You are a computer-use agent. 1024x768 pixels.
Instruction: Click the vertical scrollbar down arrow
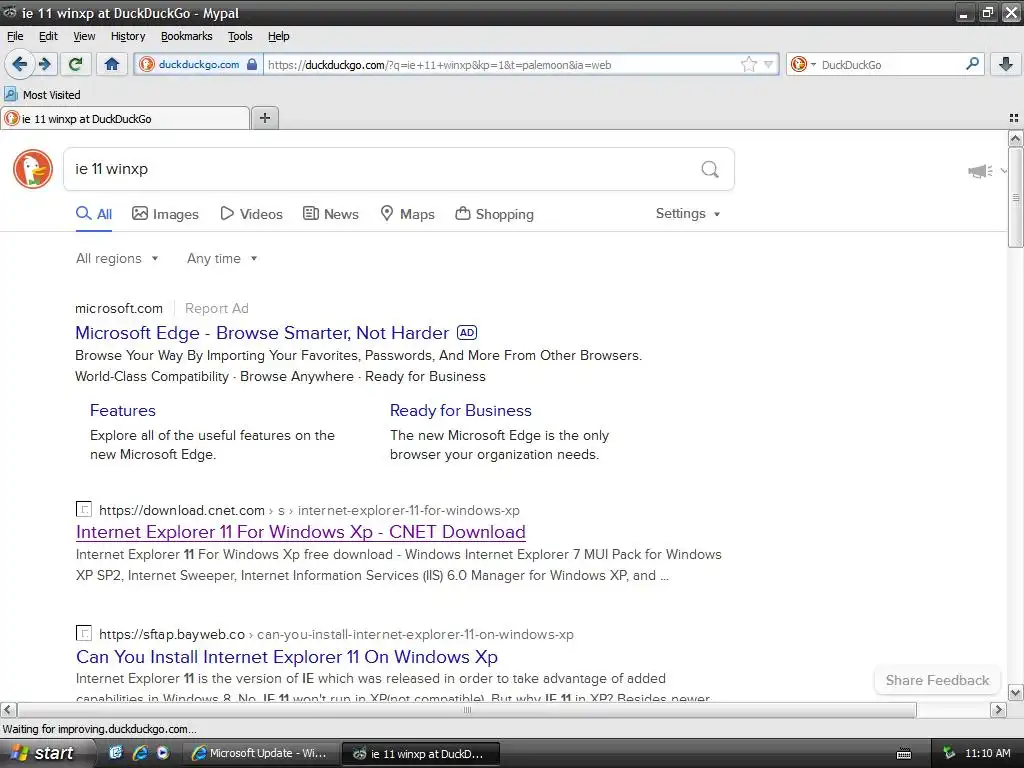(x=1015, y=692)
